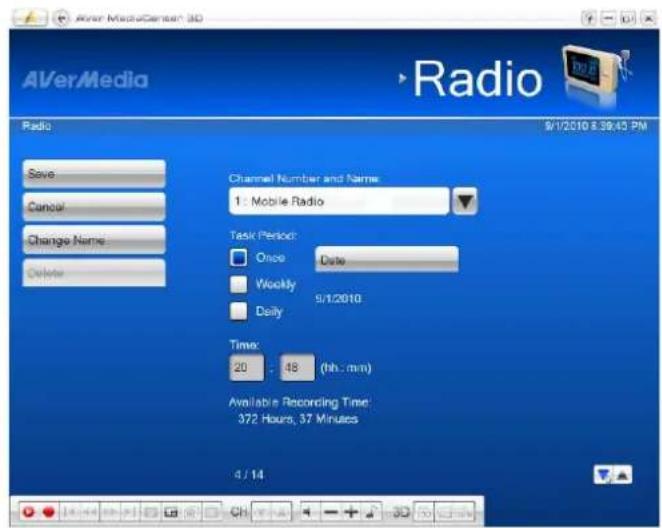The height and width of the screenshot is (528, 662).
Task: Click the hours field showing 20
Action: coord(247,368)
